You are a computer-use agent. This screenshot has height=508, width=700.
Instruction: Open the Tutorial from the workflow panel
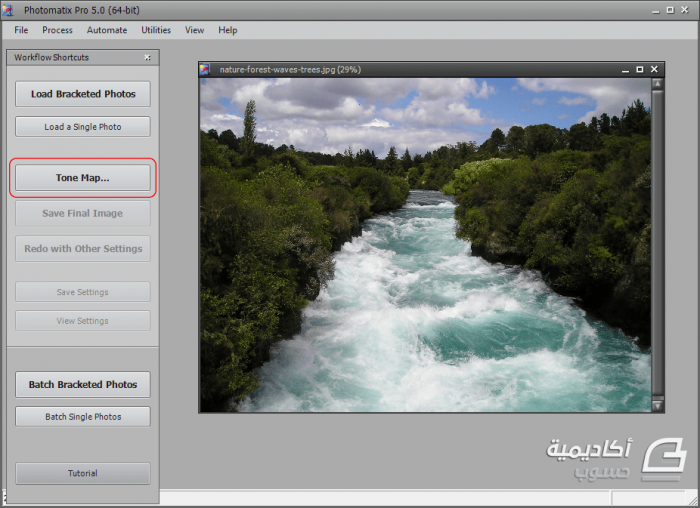coord(83,473)
